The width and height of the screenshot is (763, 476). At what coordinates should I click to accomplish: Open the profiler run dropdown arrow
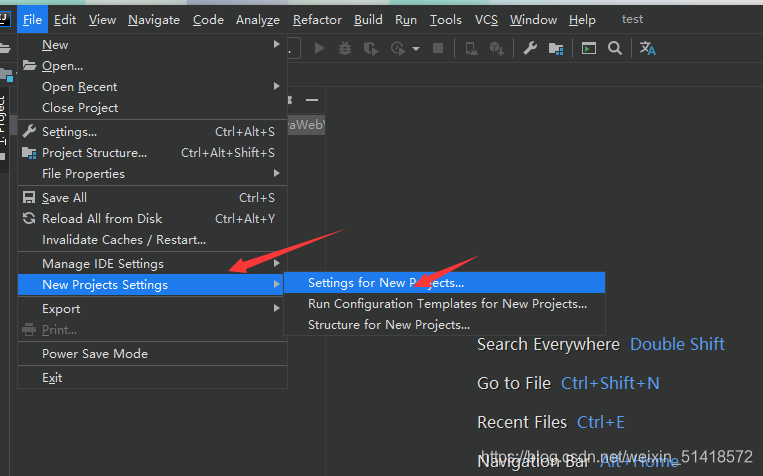[416, 49]
